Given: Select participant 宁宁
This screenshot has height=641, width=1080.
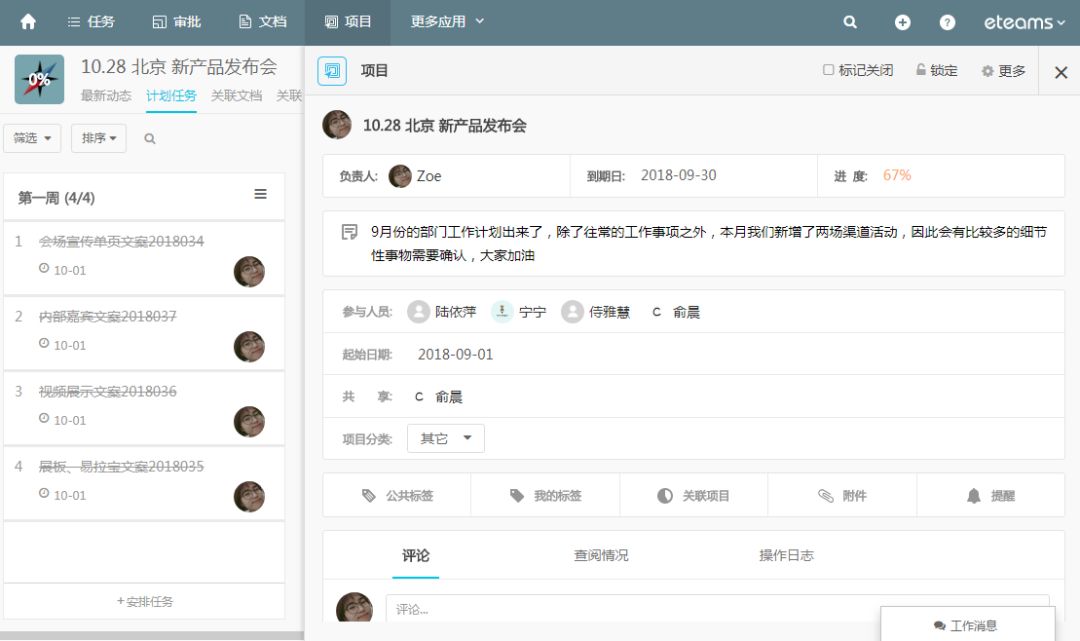Looking at the screenshot, I should 519,312.
